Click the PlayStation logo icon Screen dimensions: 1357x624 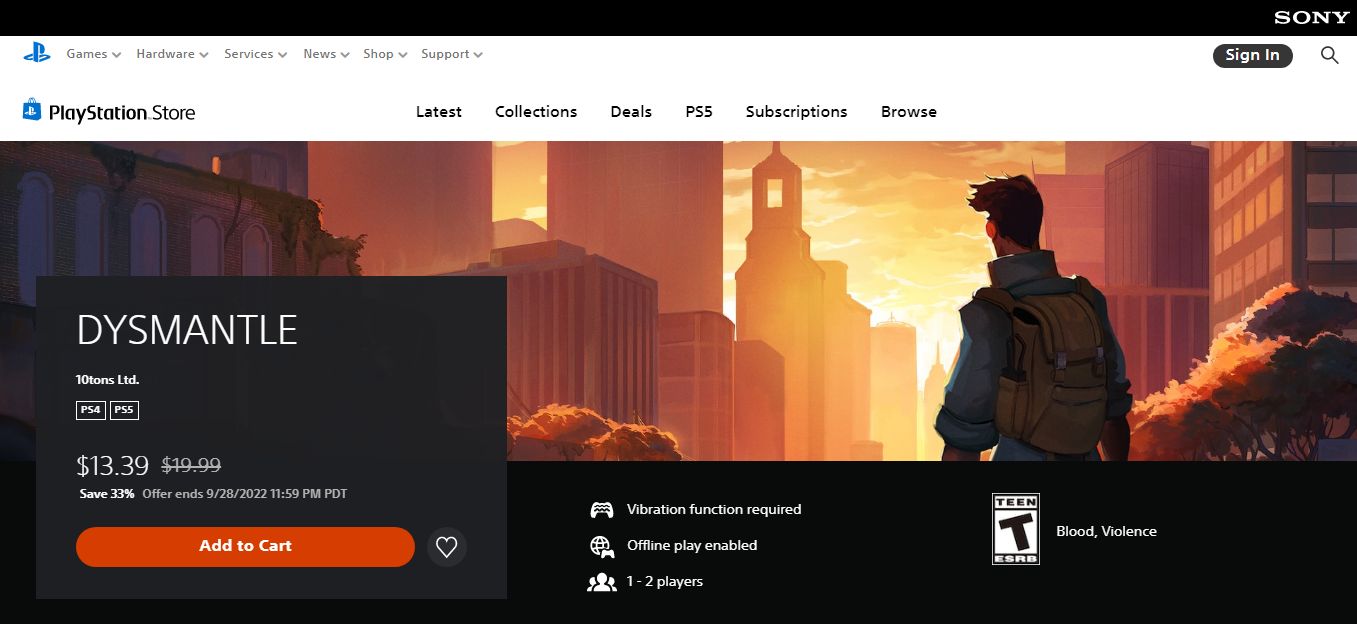click(x=37, y=54)
